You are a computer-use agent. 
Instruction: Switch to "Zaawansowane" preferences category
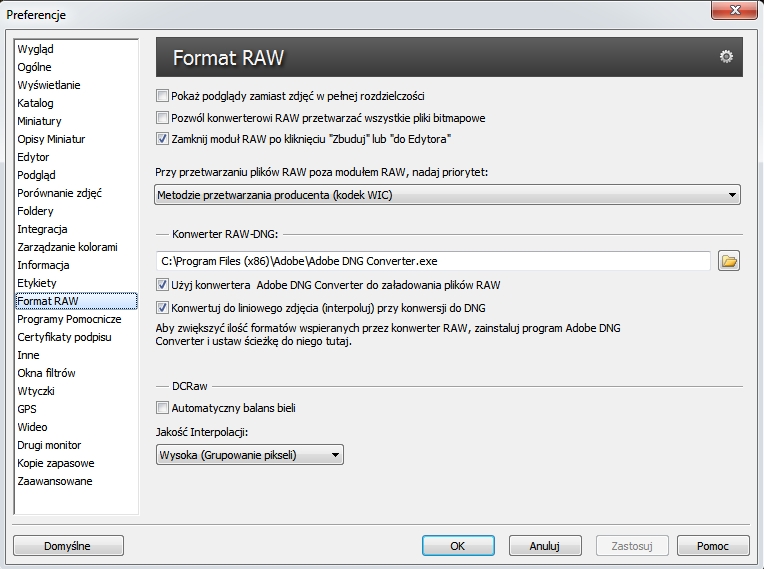[55, 481]
